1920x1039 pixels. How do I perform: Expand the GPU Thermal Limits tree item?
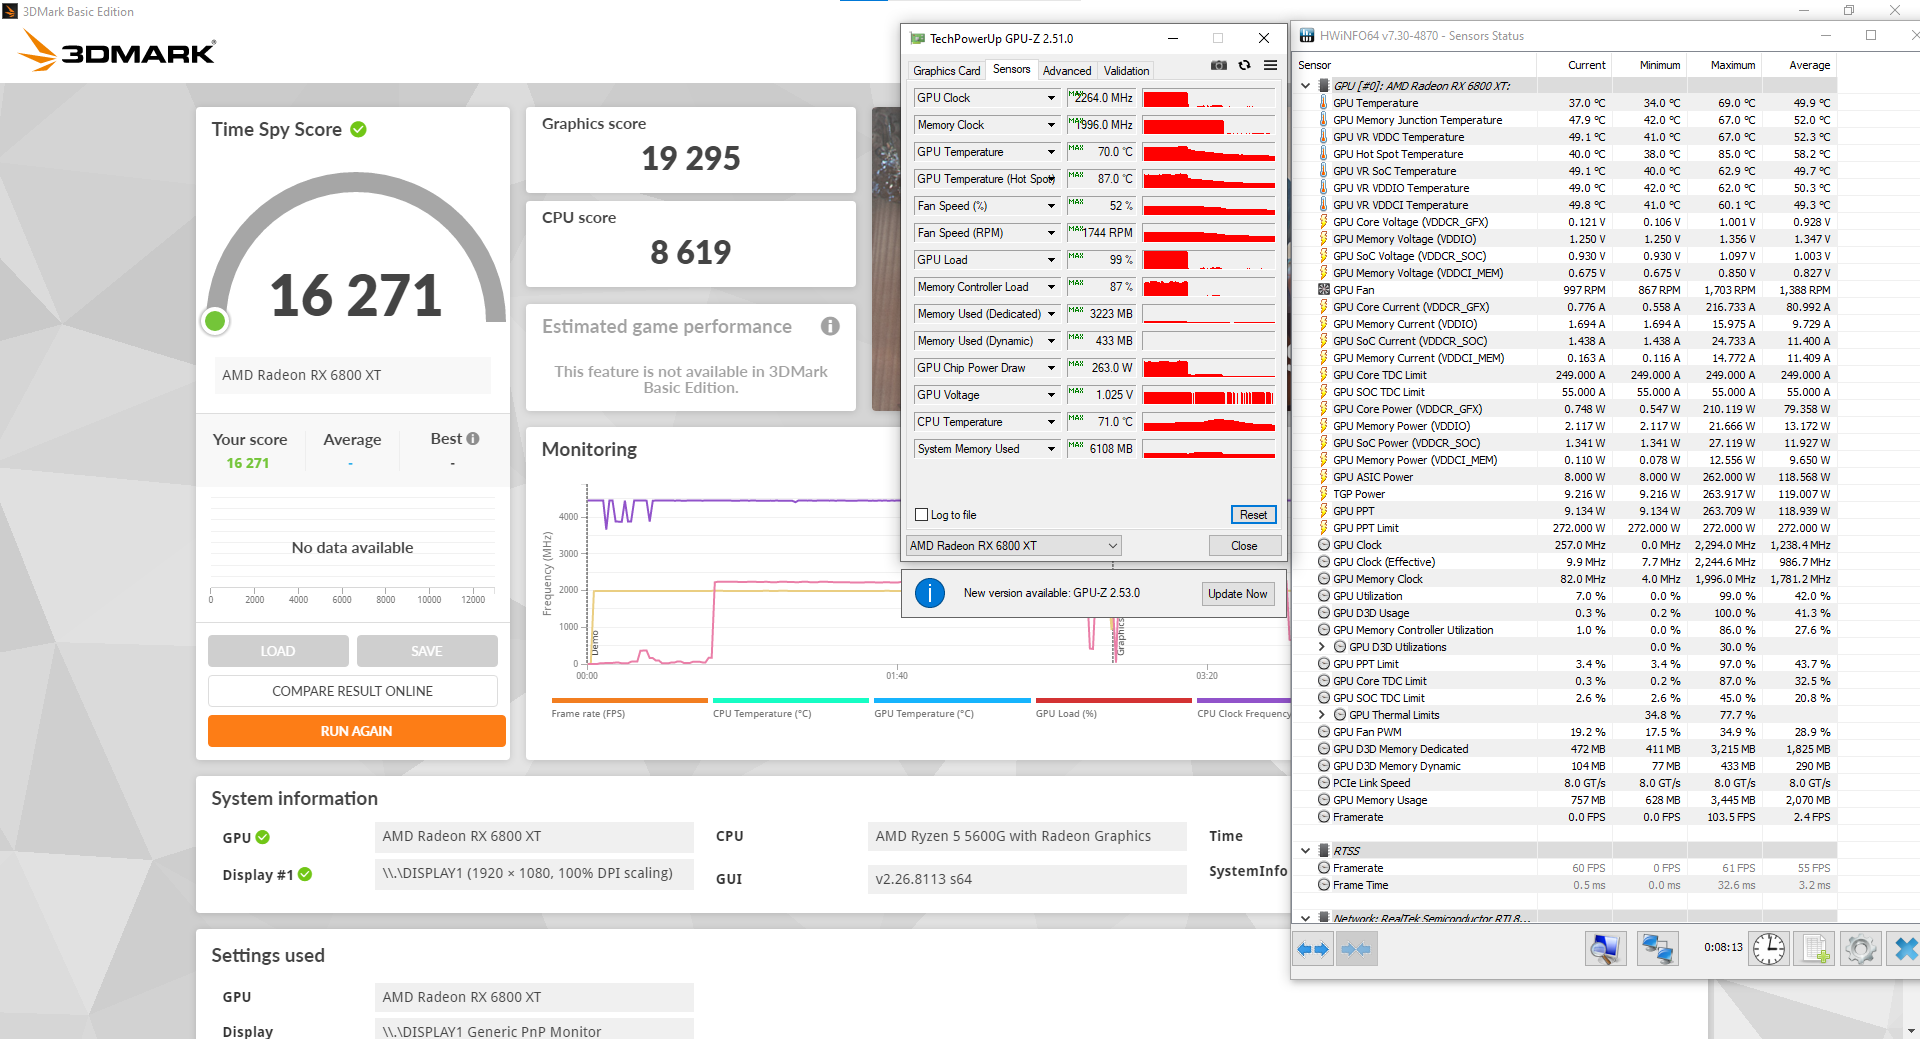coord(1322,715)
